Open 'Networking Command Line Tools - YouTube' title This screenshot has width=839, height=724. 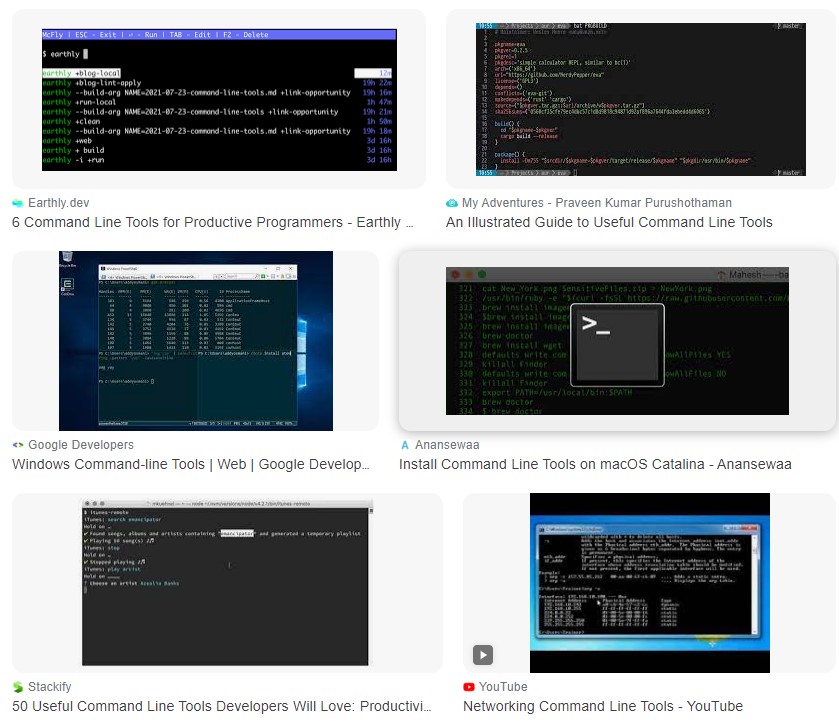[603, 706]
